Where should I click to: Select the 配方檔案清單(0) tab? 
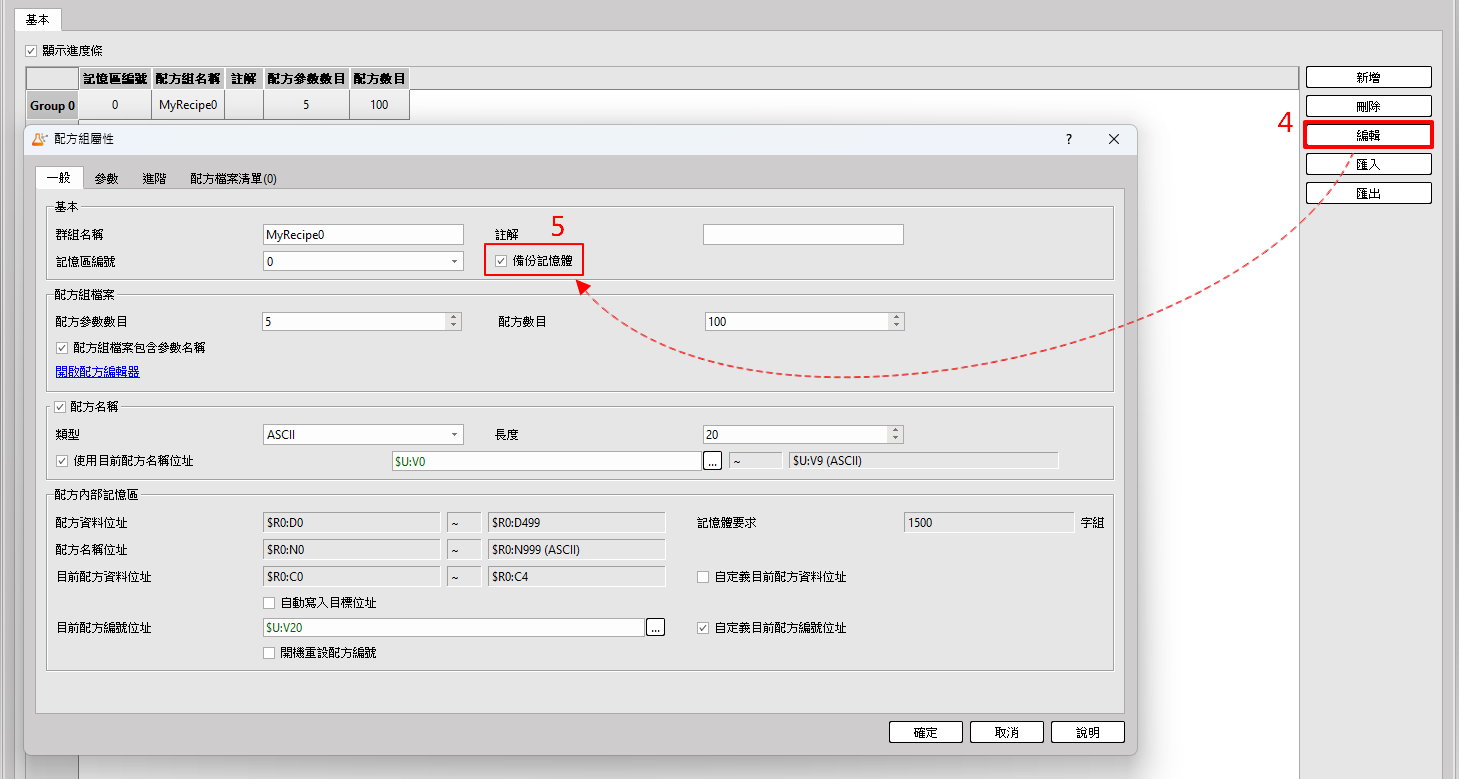(233, 179)
